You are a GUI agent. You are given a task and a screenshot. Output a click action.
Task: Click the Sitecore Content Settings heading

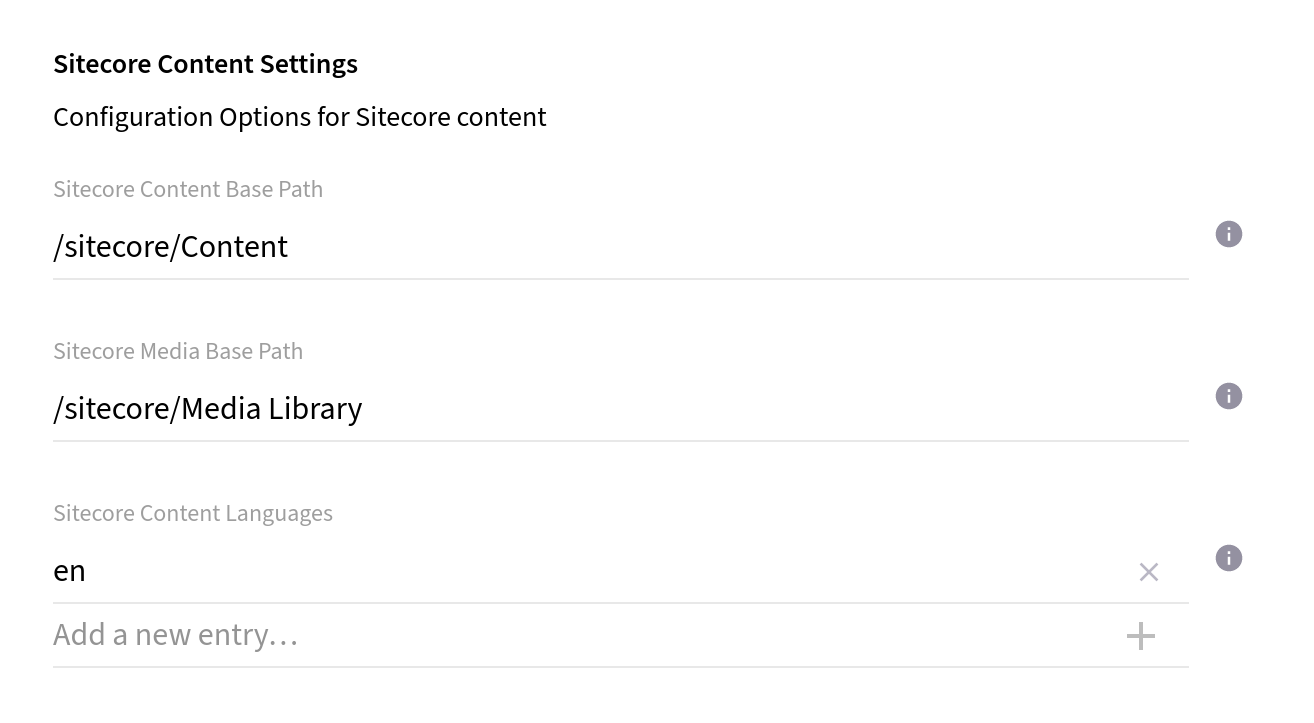click(205, 63)
